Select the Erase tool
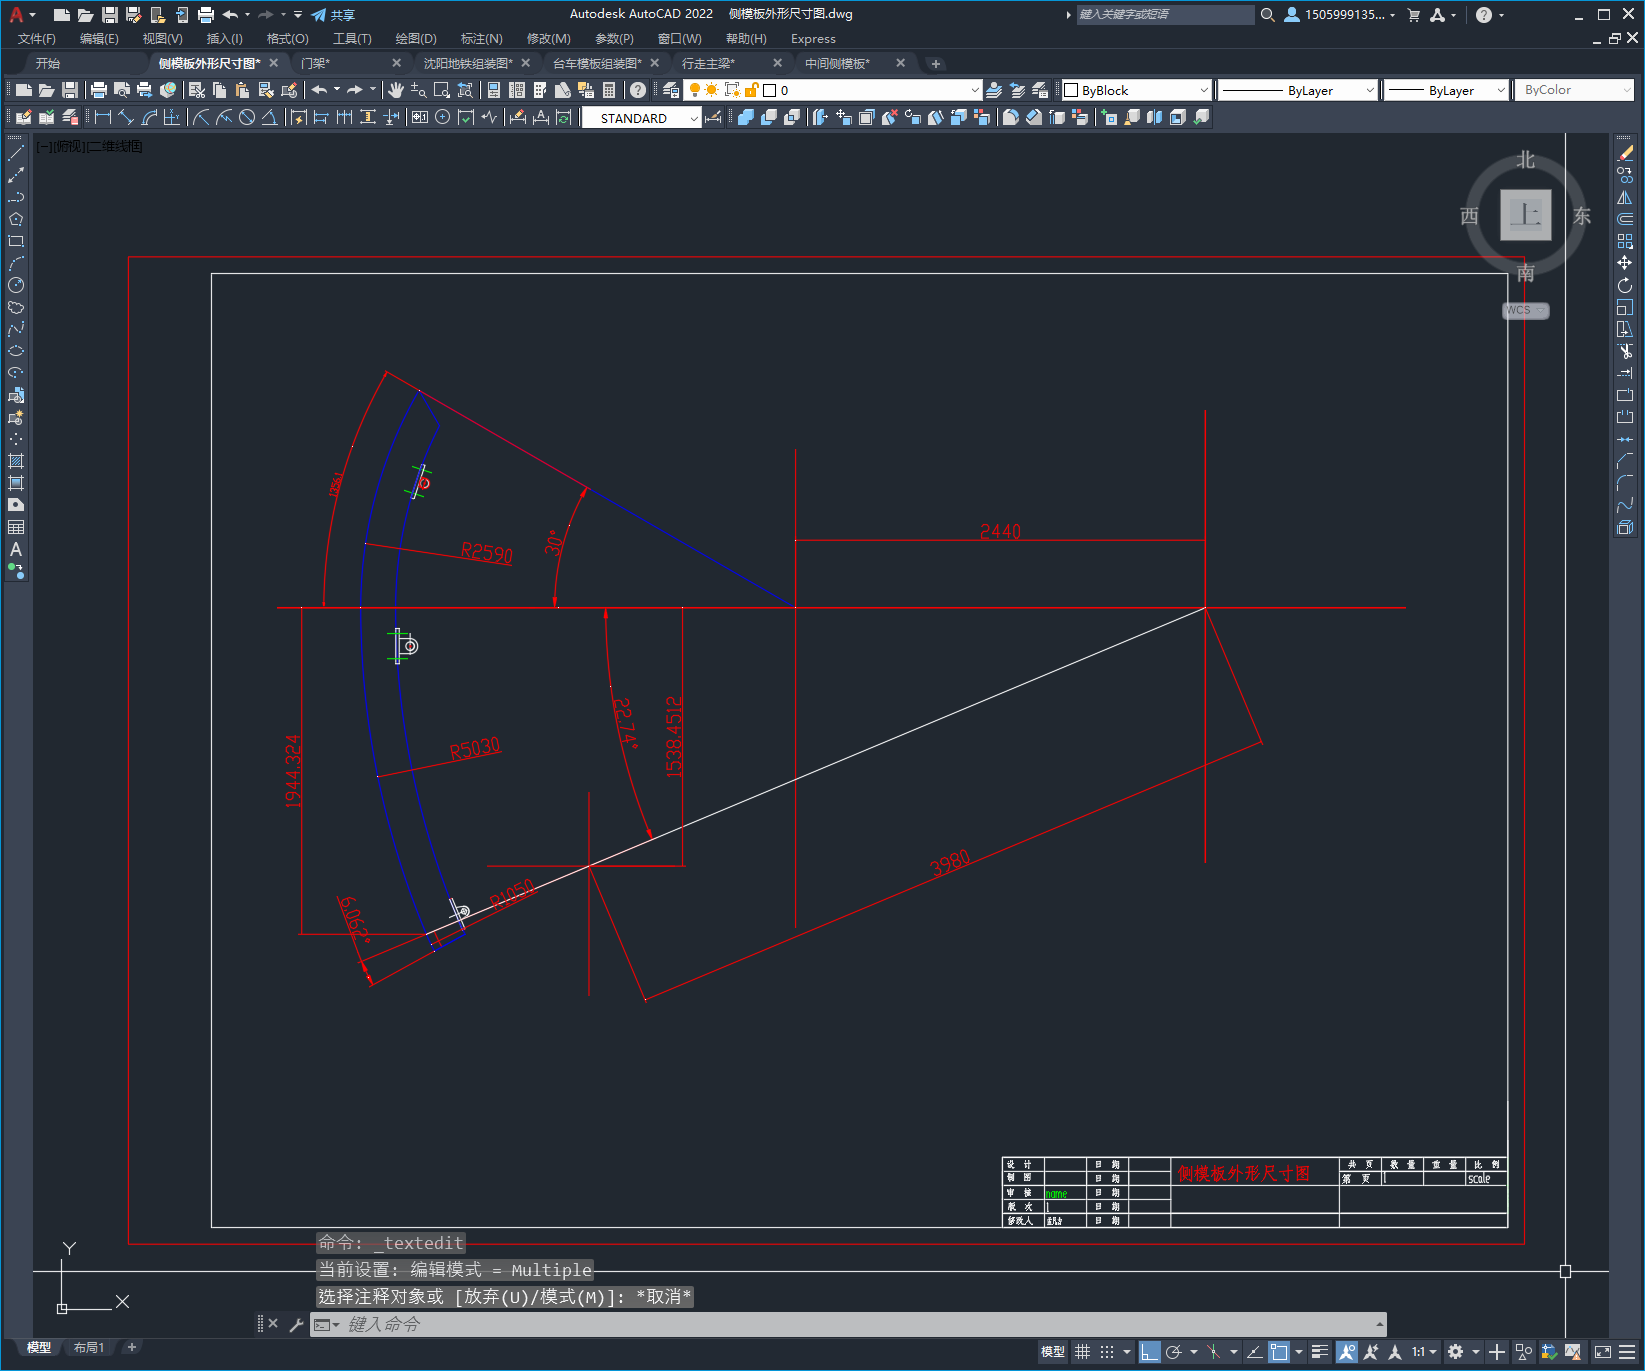The width and height of the screenshot is (1645, 1371). click(1625, 153)
